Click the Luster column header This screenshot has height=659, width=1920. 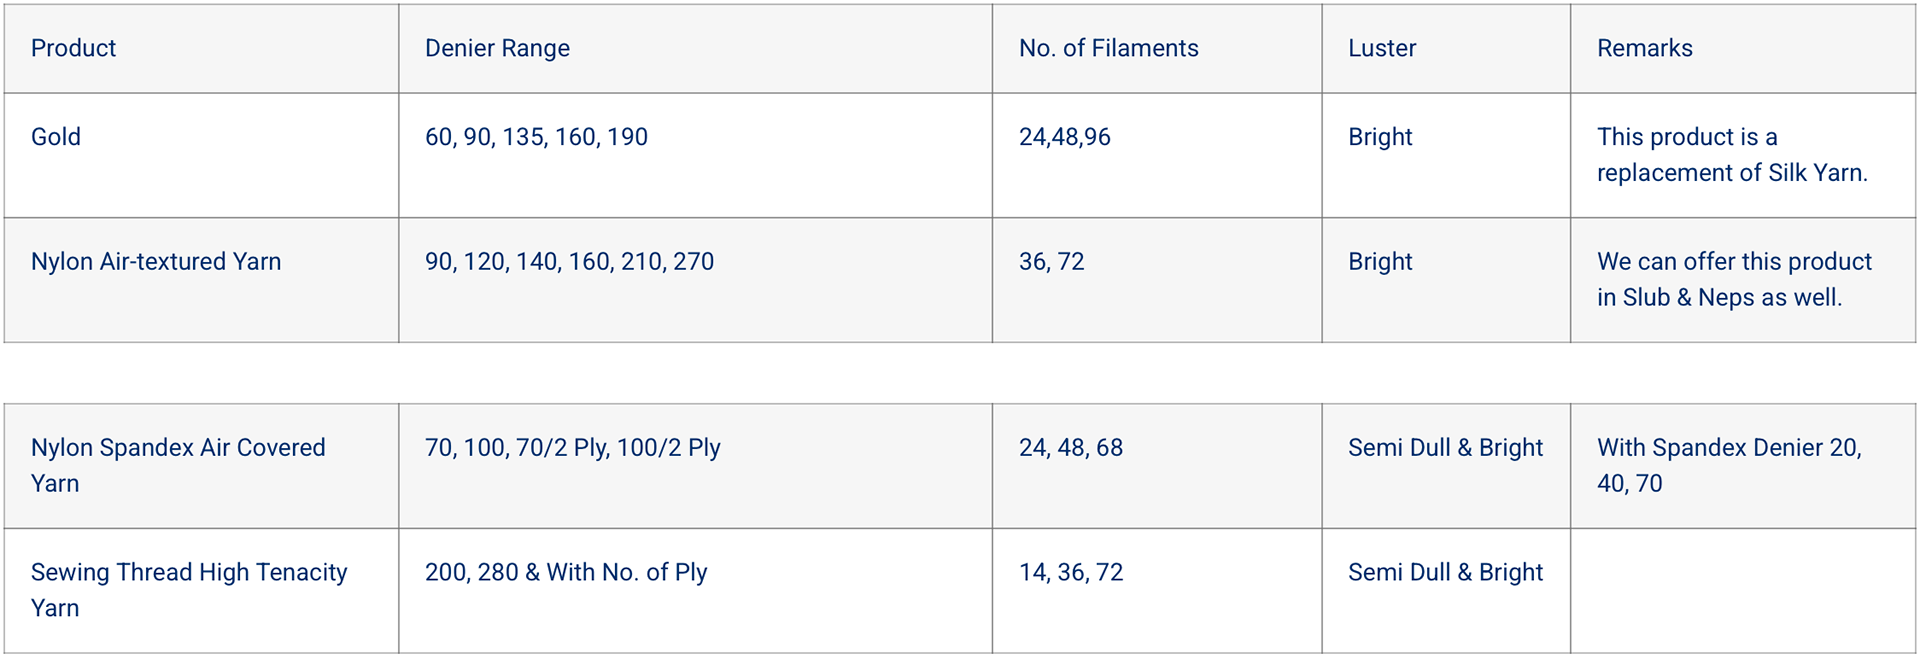pos(1382,48)
